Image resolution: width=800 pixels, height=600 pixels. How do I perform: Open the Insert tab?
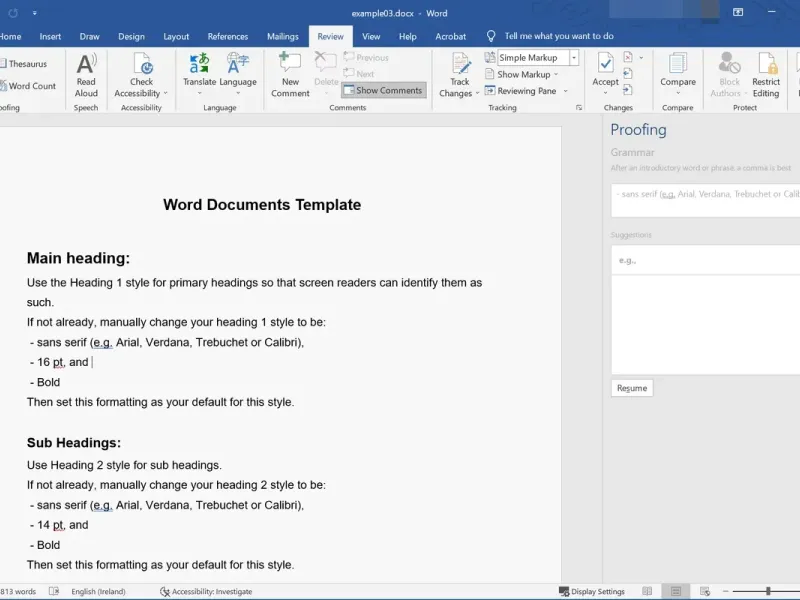tap(50, 36)
